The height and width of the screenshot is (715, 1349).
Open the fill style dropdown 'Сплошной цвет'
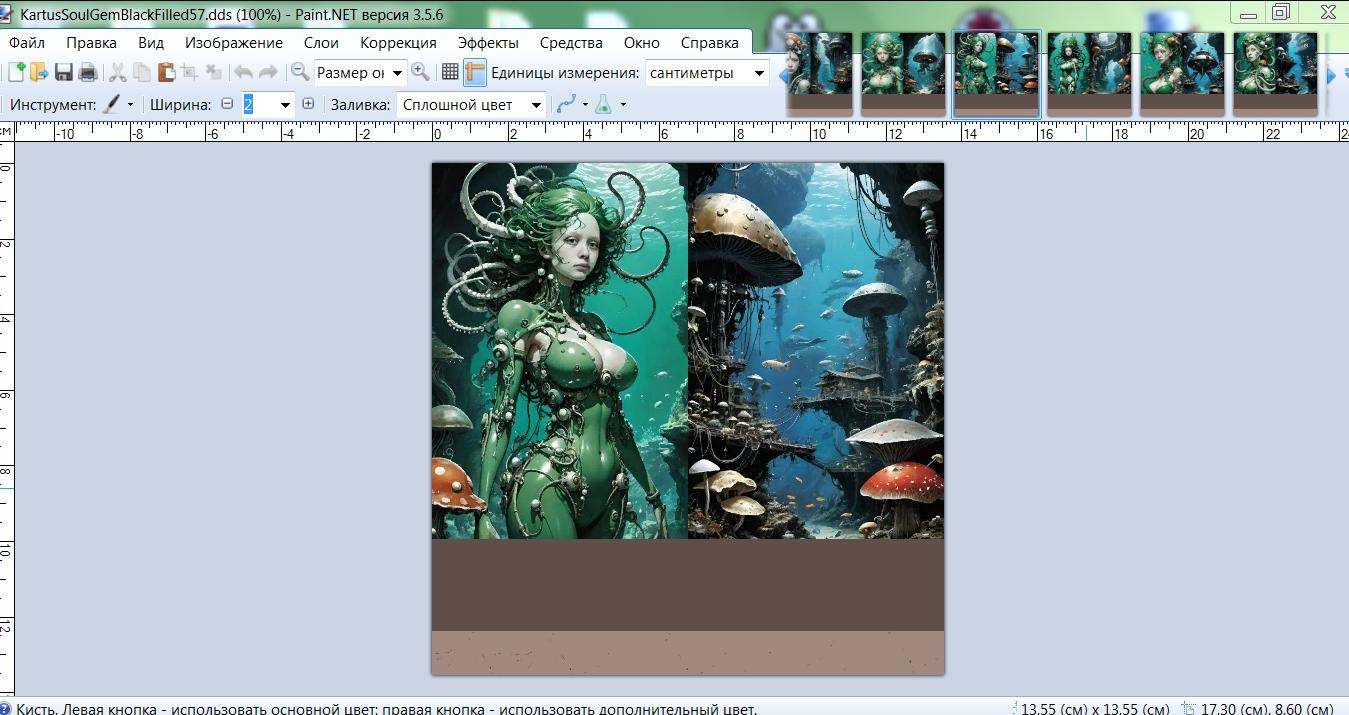point(537,105)
